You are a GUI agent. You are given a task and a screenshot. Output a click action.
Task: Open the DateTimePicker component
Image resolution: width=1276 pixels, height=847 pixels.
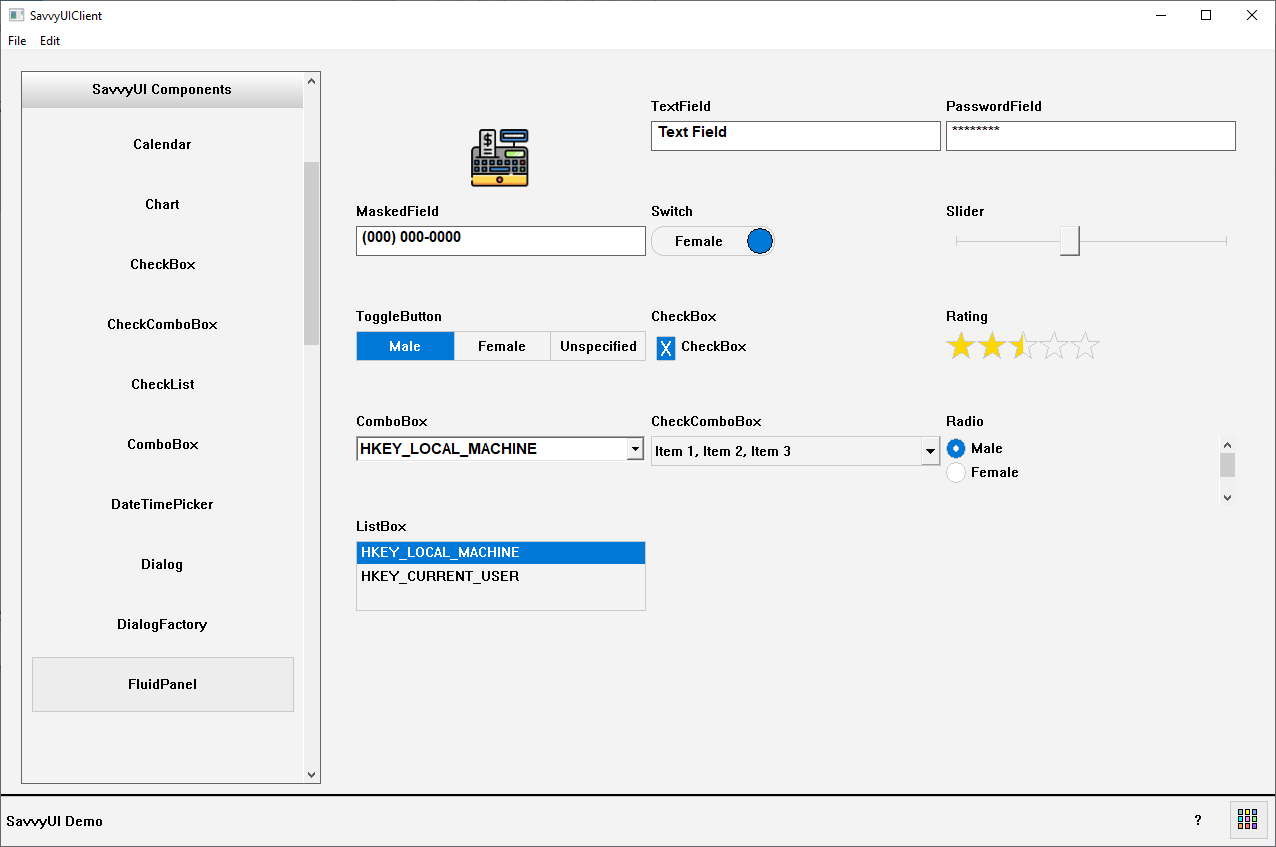click(x=162, y=504)
